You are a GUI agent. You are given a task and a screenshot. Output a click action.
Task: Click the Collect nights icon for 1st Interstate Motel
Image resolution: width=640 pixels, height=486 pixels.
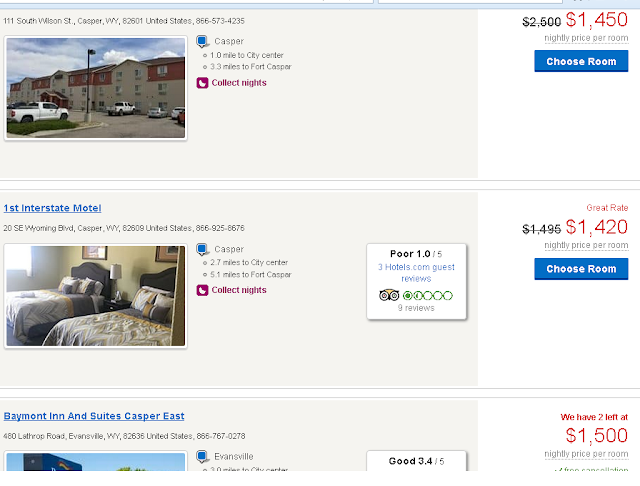(x=202, y=290)
